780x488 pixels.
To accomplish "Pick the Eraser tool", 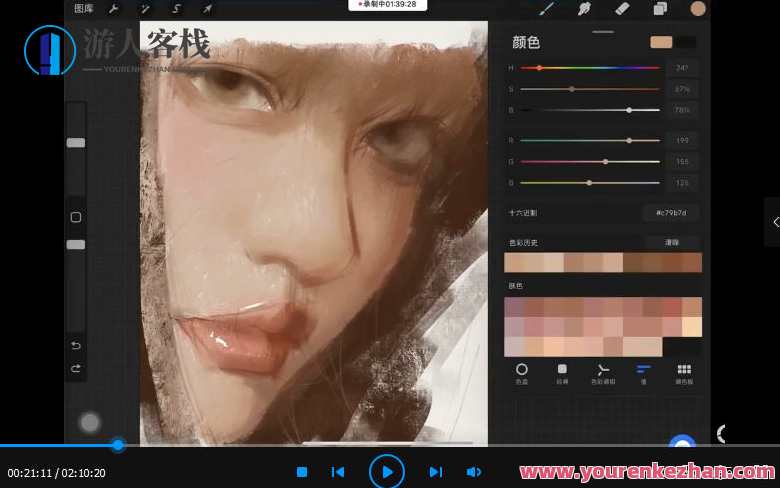I will coord(622,8).
